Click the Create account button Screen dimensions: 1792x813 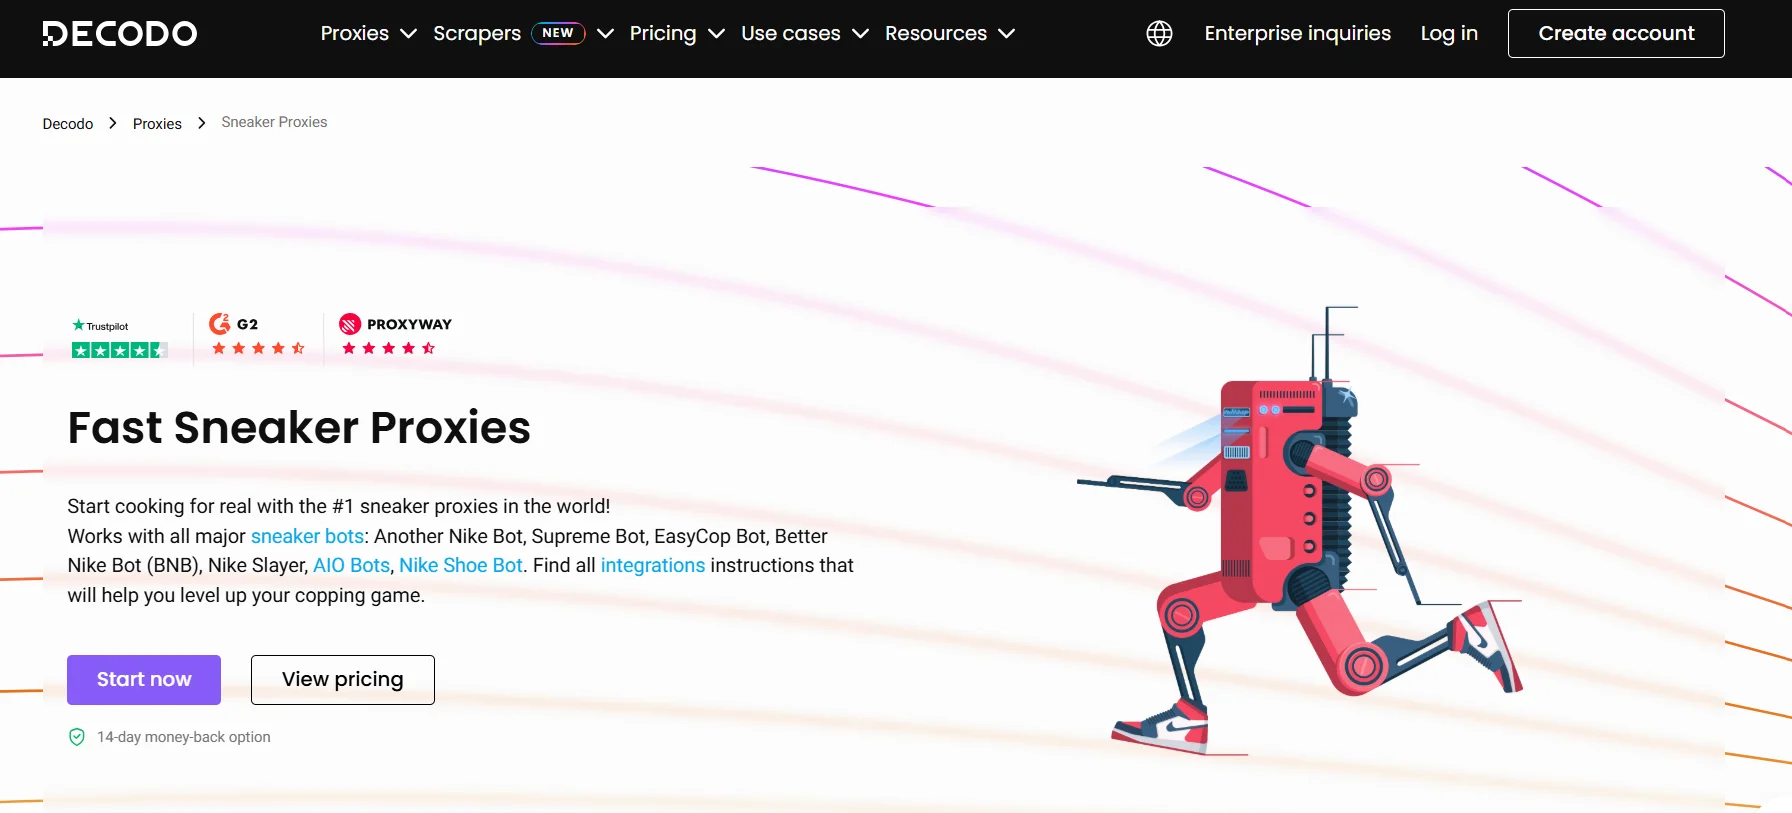click(x=1616, y=33)
